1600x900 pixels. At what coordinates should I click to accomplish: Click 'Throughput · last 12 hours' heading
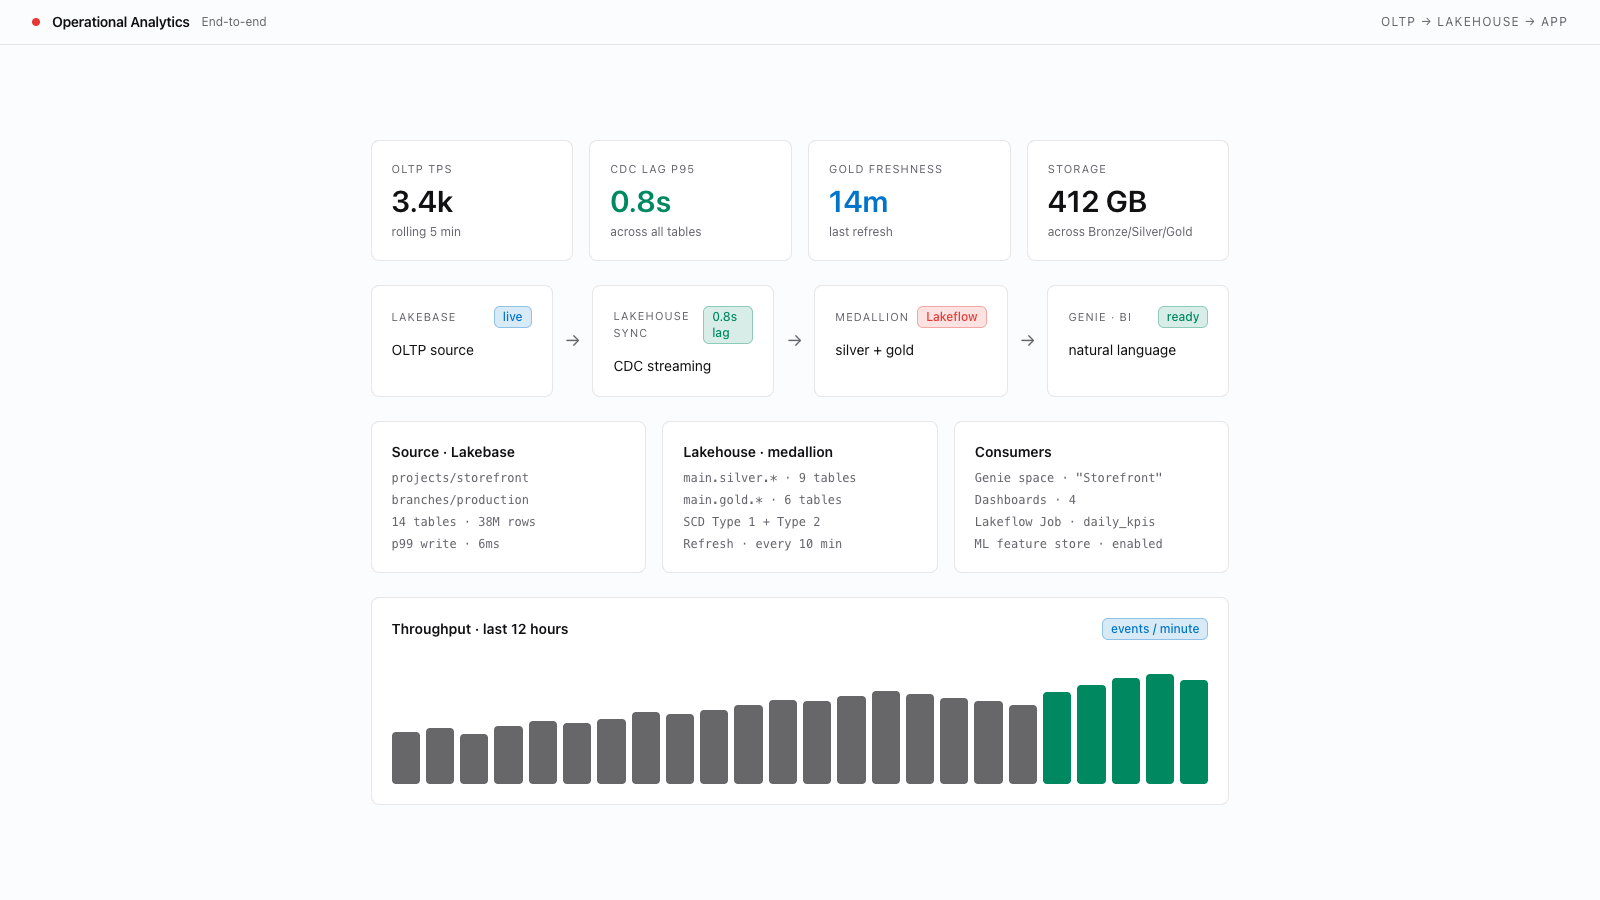pyautogui.click(x=480, y=629)
